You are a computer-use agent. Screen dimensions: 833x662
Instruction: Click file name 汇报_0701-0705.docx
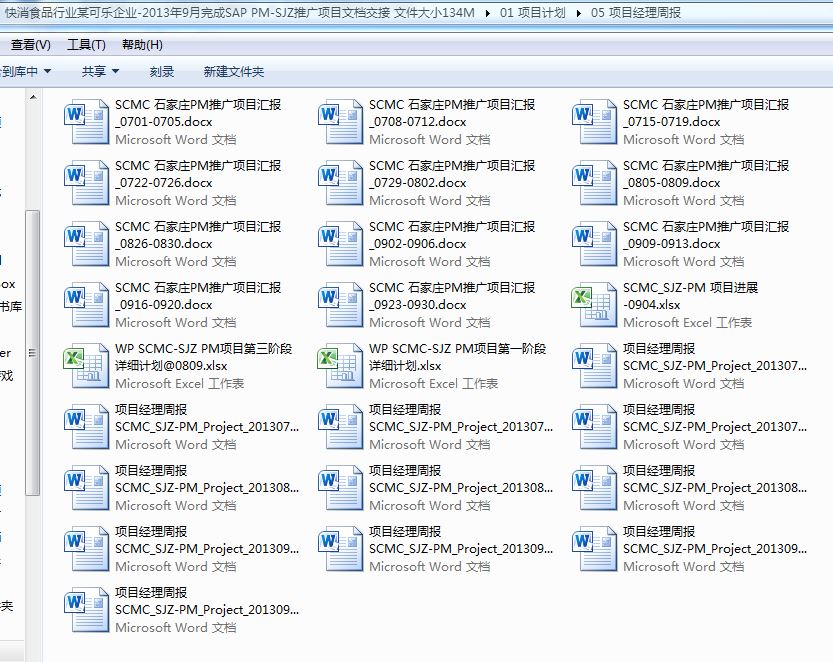[x=198, y=113]
